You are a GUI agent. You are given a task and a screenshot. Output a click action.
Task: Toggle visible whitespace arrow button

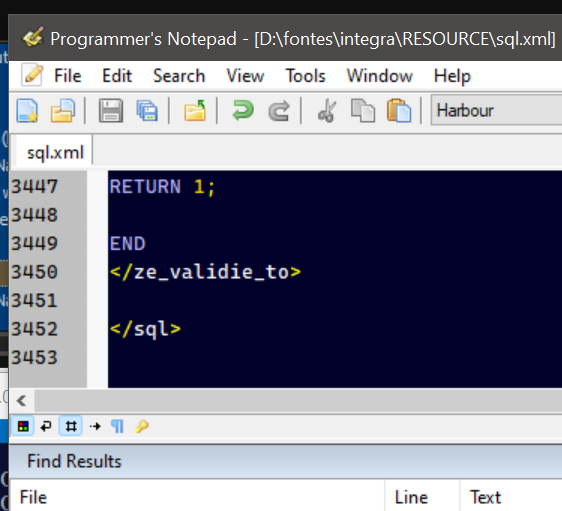(x=95, y=426)
